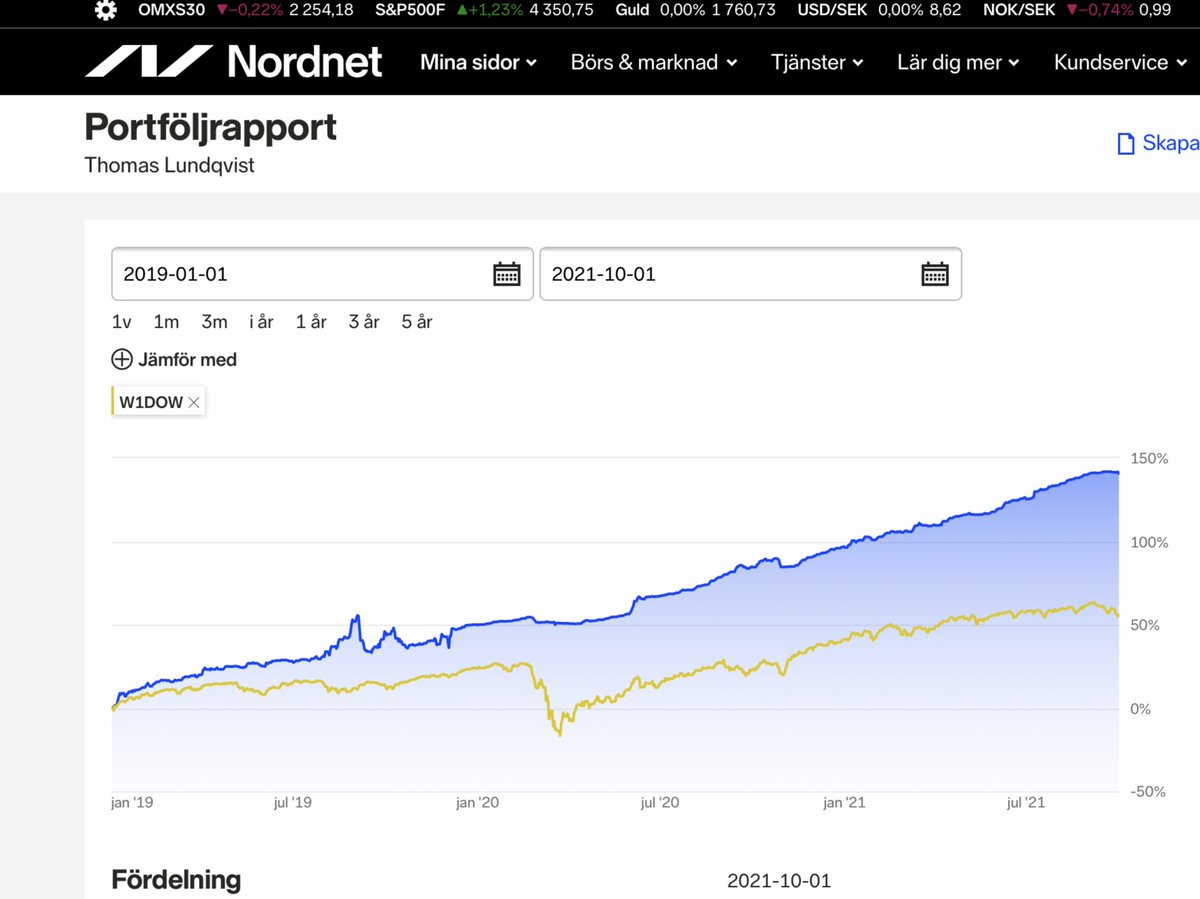Click the 150% axis label
Screen dimensions: 1200x899
click(1149, 458)
